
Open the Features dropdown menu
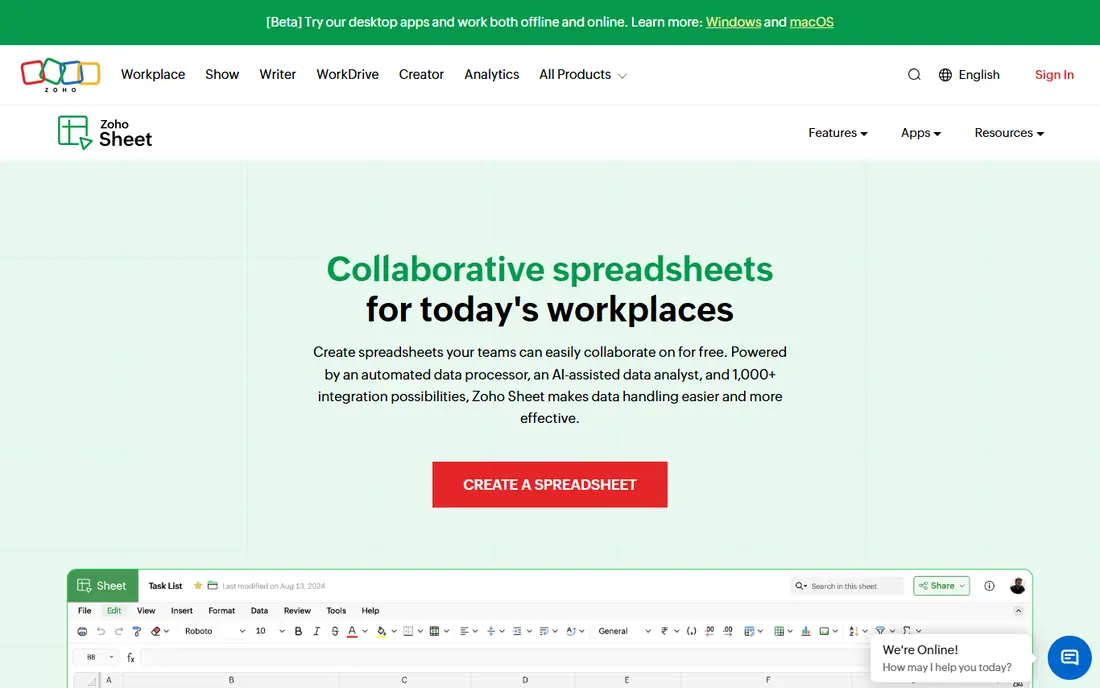point(838,133)
